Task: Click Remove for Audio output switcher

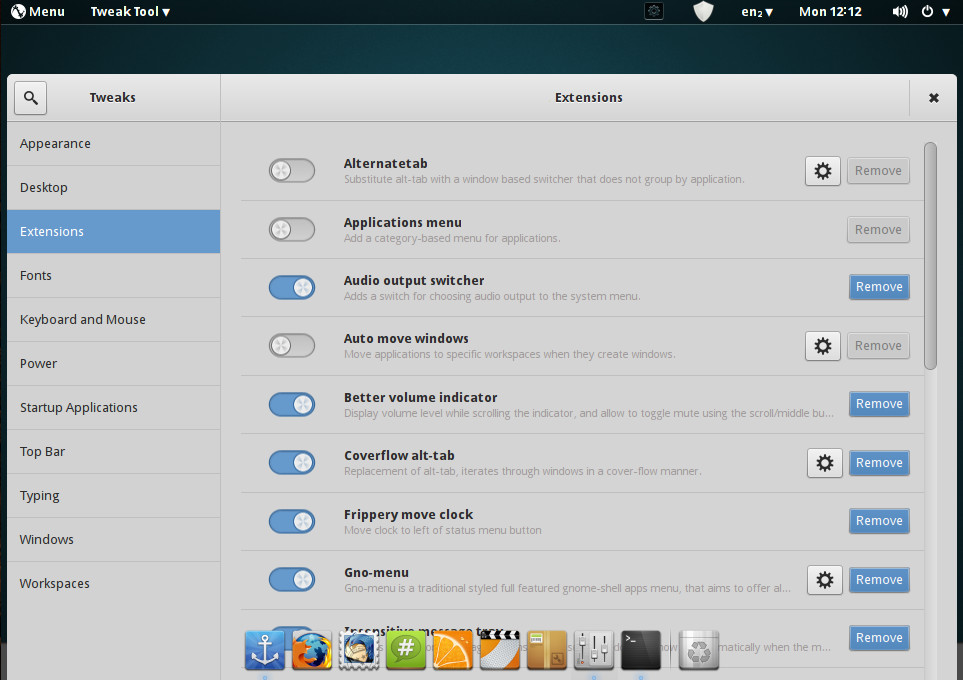Action: coord(879,287)
